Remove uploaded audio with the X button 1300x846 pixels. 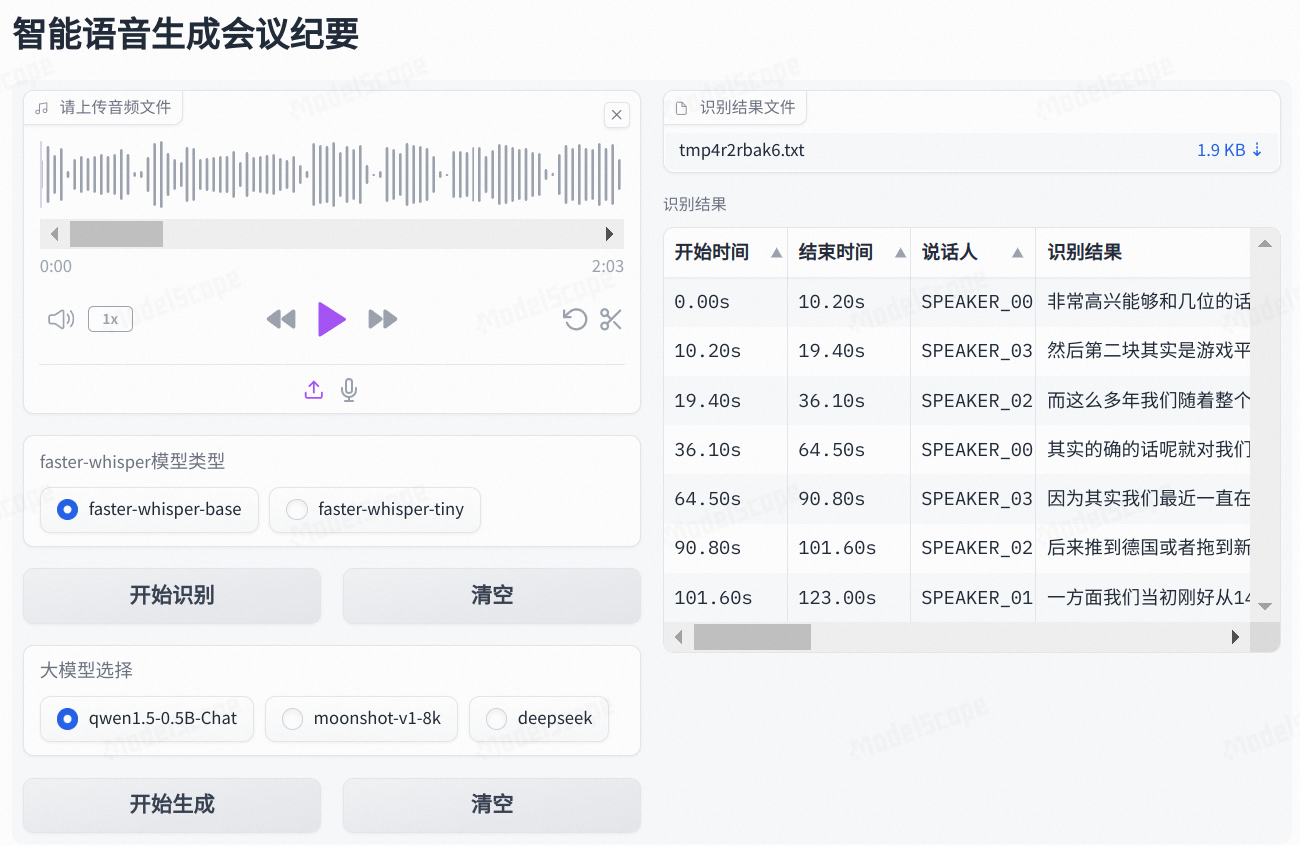click(x=617, y=115)
